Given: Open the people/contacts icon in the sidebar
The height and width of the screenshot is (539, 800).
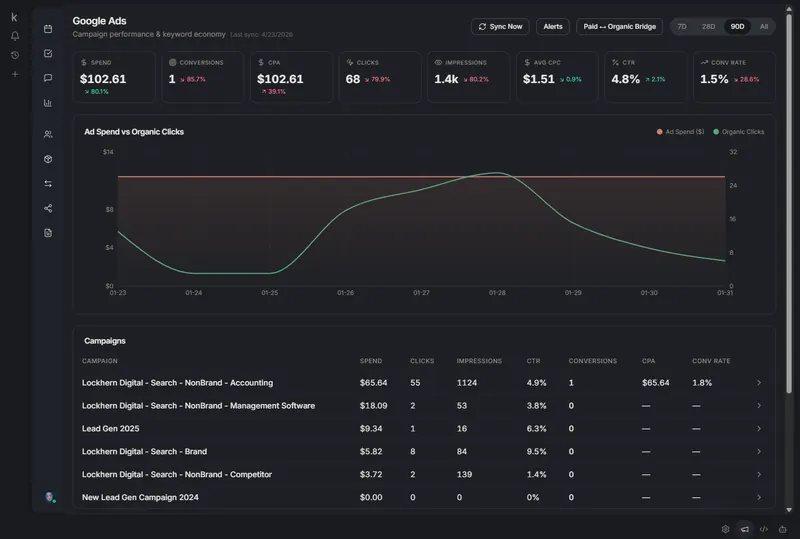Looking at the screenshot, I should [x=48, y=134].
